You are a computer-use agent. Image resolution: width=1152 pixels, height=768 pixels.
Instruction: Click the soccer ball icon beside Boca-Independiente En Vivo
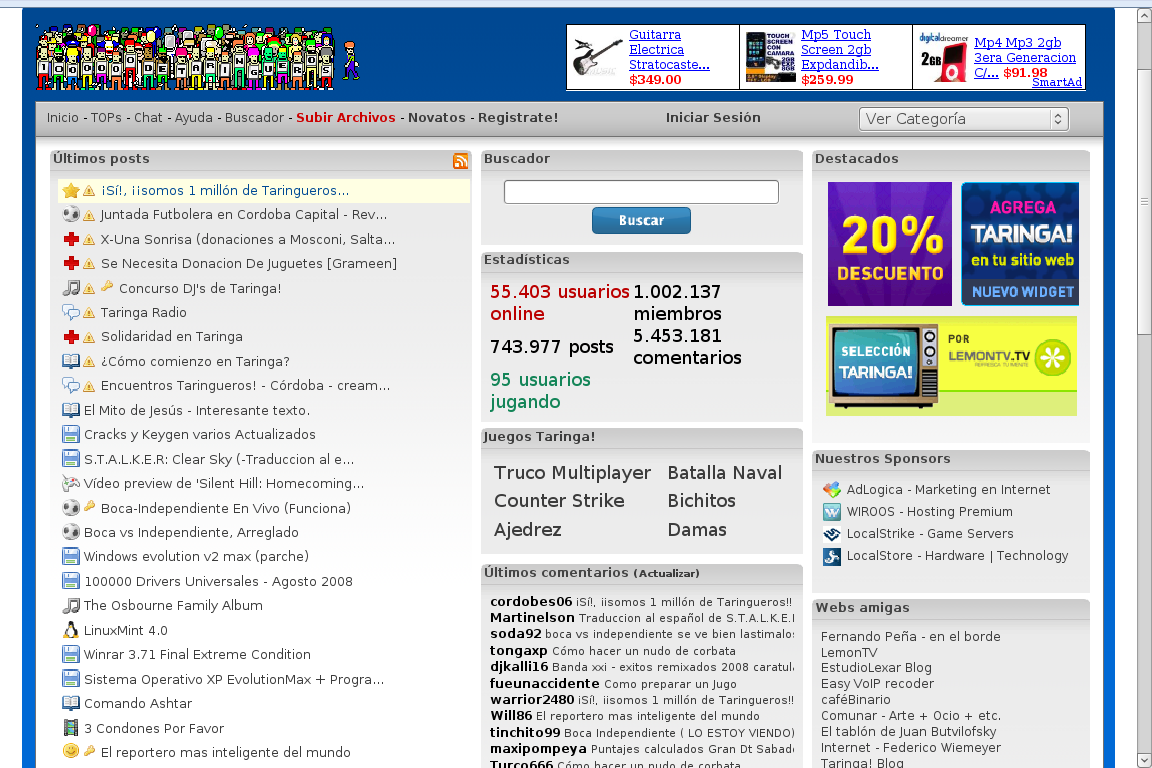[71, 508]
